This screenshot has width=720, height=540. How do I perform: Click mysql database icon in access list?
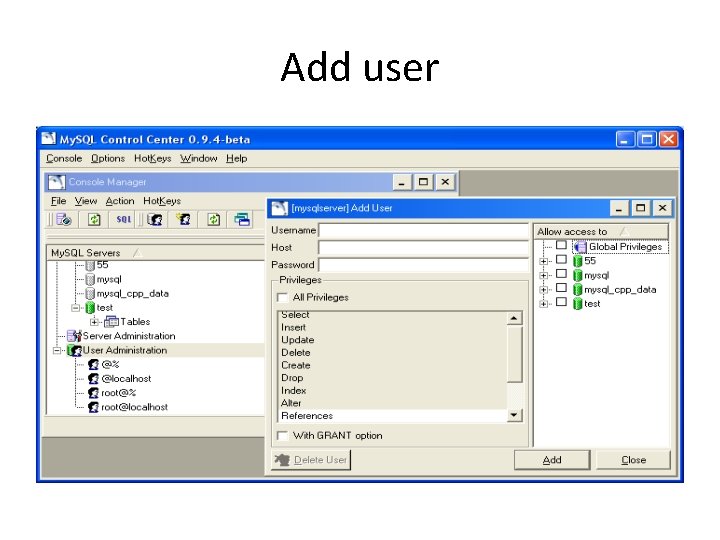pos(578,276)
